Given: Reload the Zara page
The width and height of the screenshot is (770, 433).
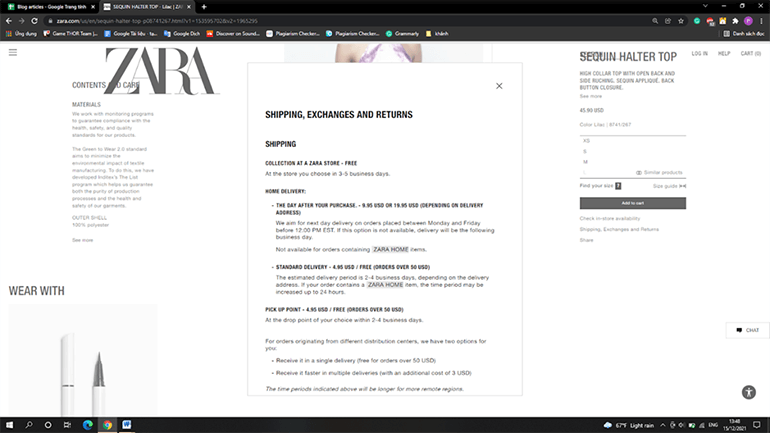Looking at the screenshot, I should click(34, 21).
